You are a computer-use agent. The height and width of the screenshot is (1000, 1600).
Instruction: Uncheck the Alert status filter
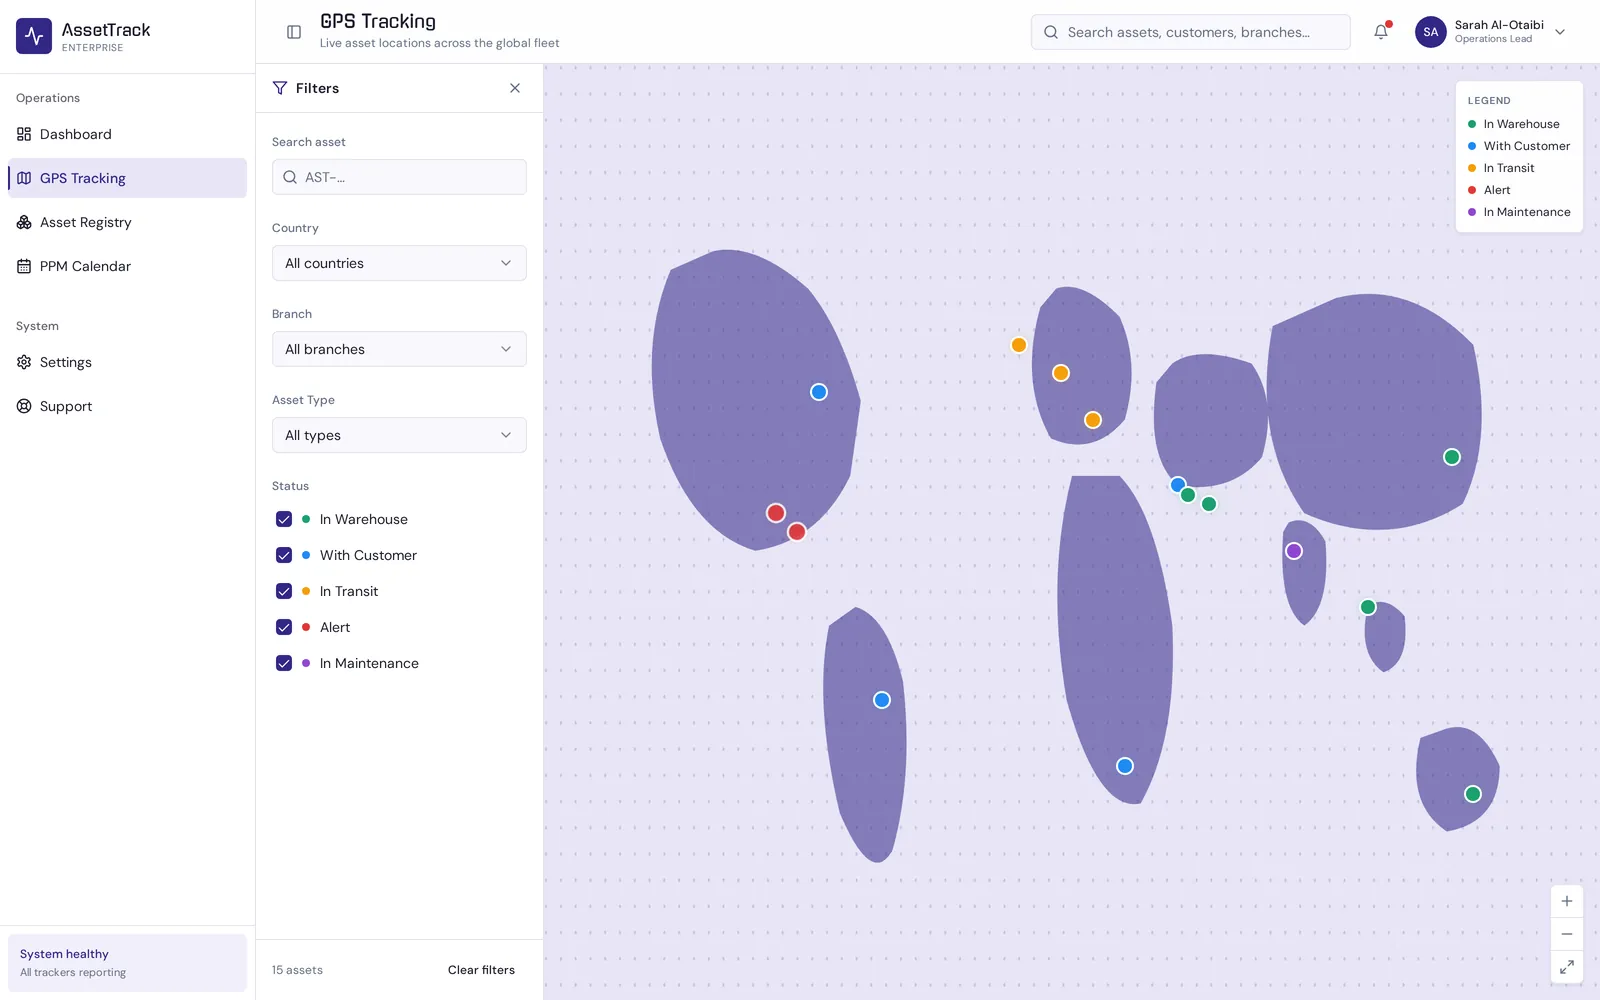click(x=284, y=627)
